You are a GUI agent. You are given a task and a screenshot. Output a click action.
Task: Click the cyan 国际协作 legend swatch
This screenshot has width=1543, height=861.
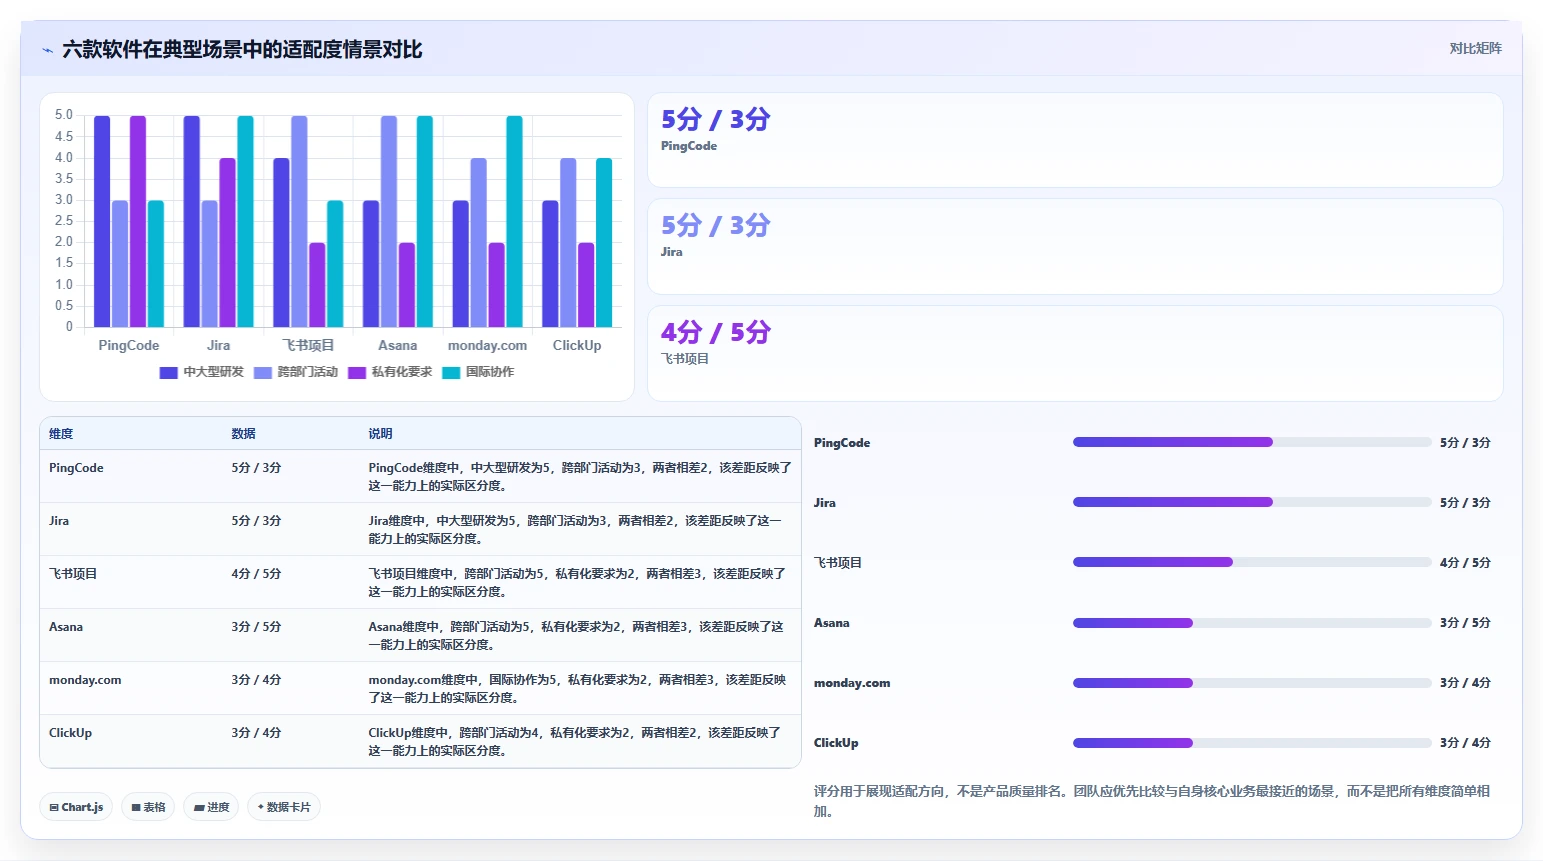click(451, 373)
